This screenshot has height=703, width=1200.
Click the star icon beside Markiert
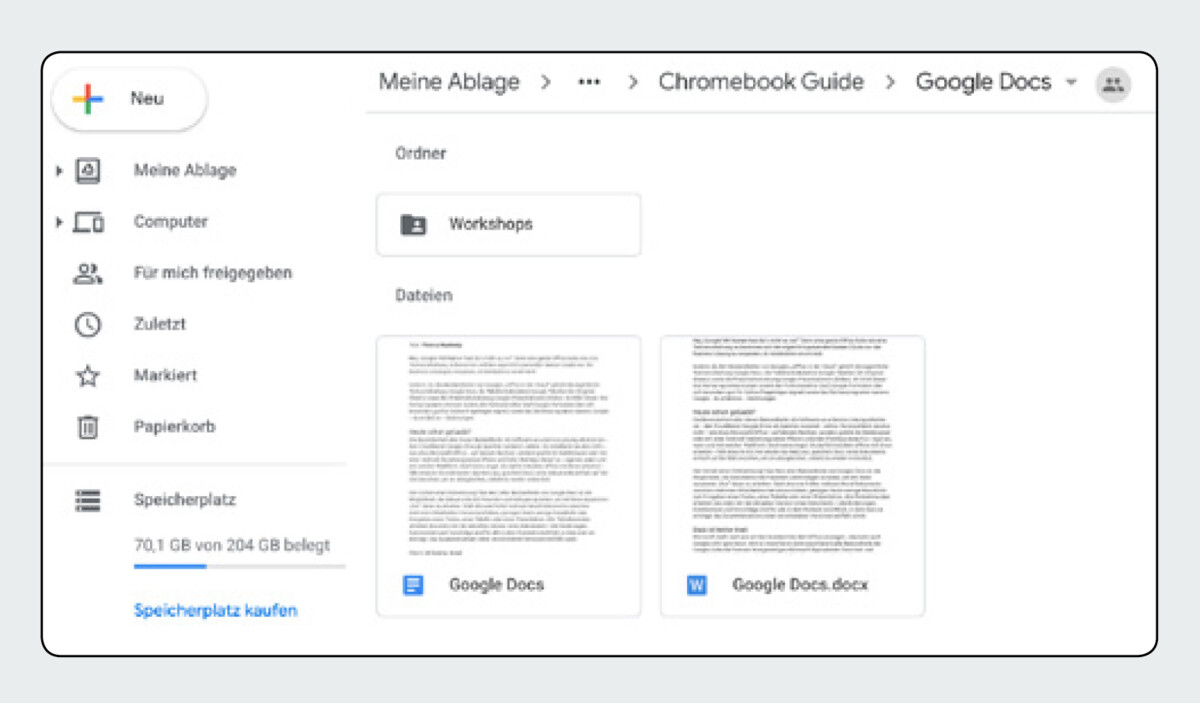89,376
